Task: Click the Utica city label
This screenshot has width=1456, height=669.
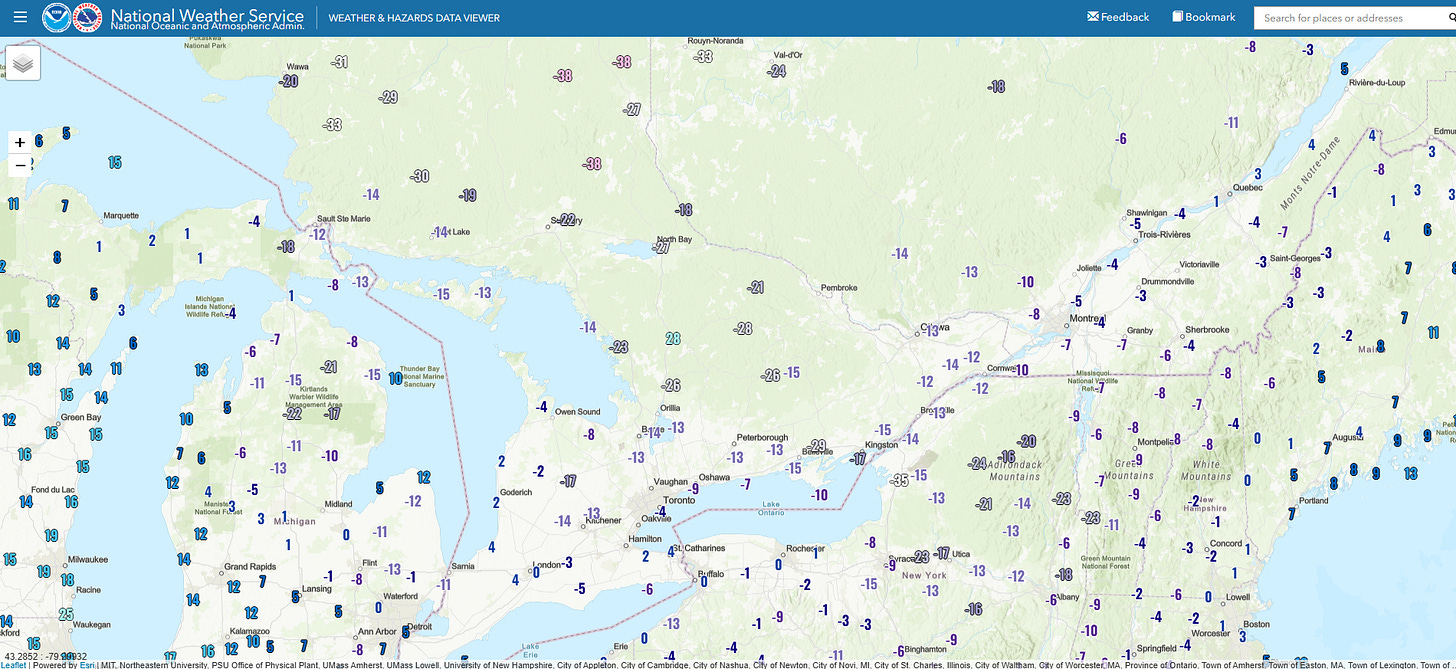Action: (960, 553)
